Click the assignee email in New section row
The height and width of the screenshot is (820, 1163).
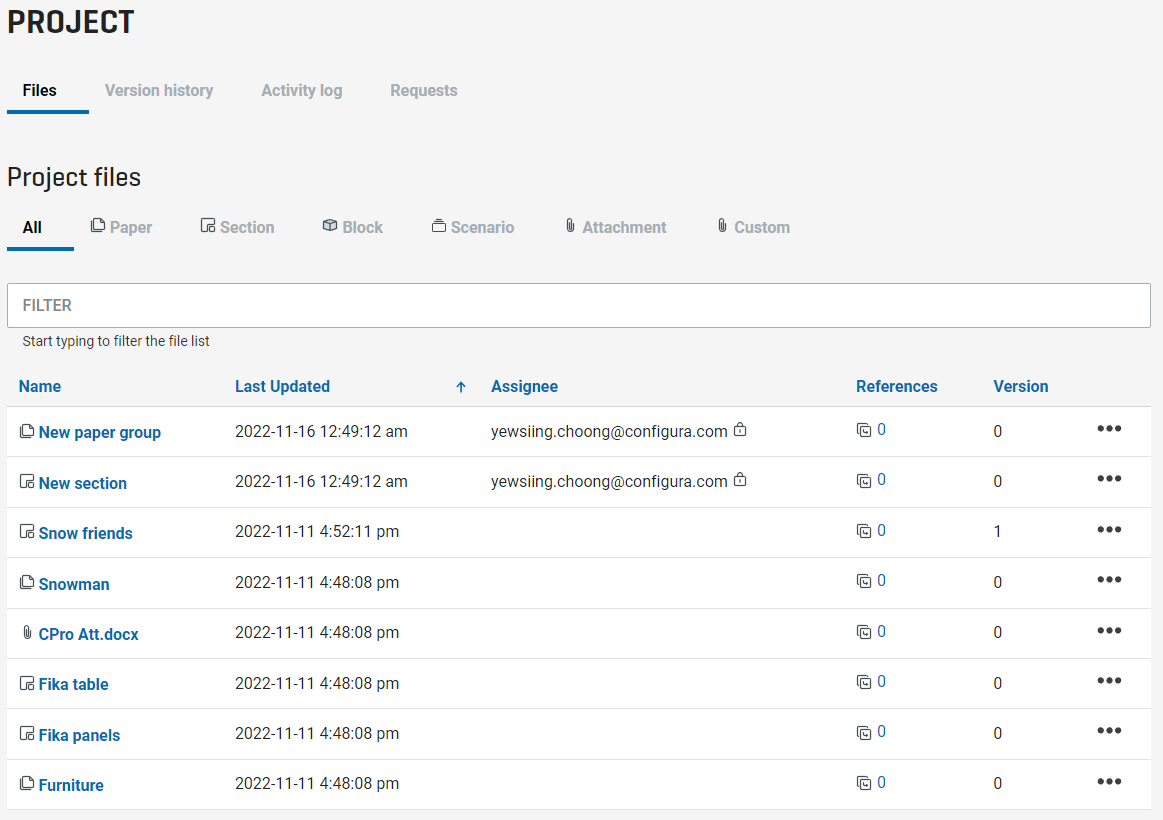click(x=609, y=482)
